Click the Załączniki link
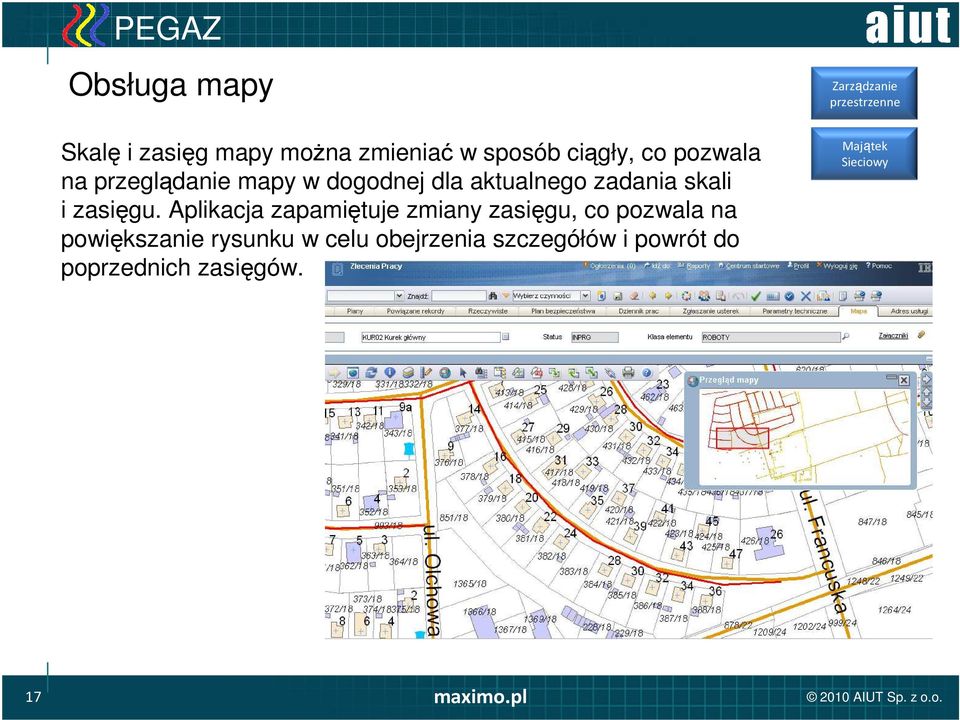The height and width of the screenshot is (720, 960). click(x=893, y=336)
